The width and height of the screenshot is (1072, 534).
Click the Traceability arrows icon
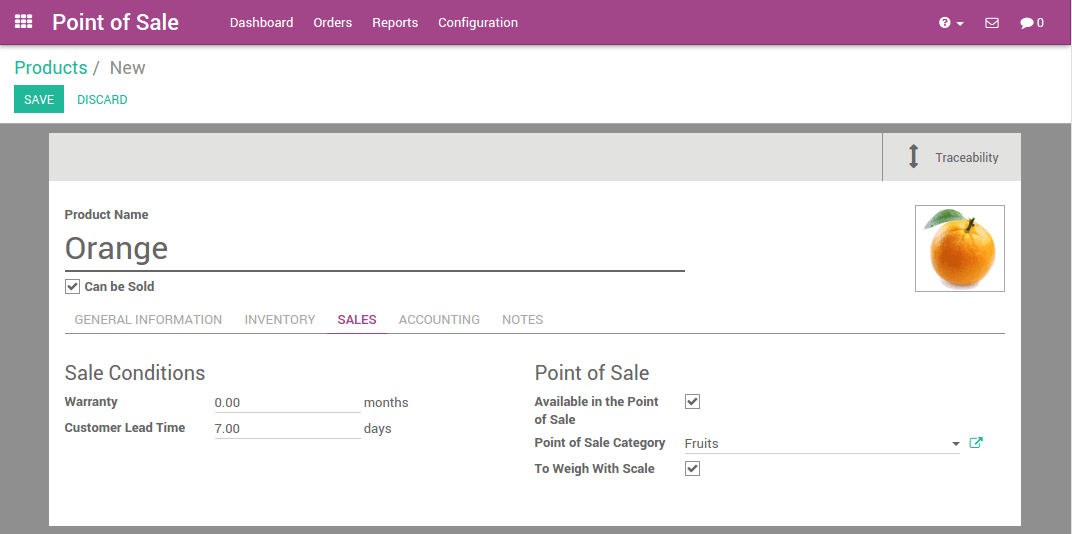(913, 157)
